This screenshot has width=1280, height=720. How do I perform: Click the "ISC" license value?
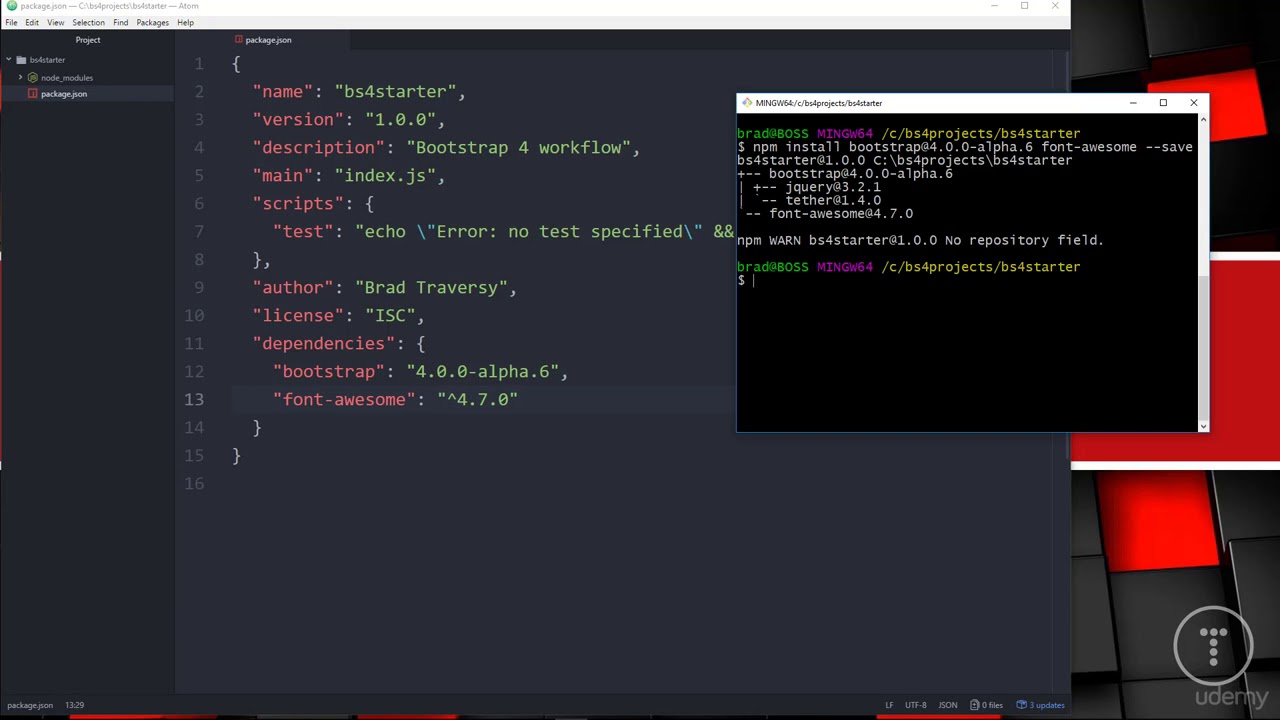[390, 315]
